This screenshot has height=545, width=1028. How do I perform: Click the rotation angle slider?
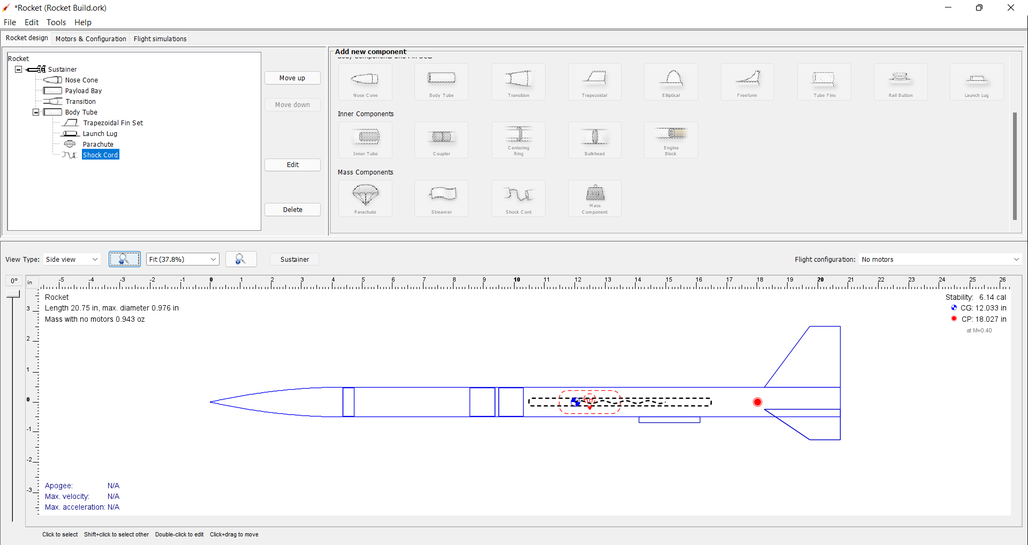click(x=14, y=400)
